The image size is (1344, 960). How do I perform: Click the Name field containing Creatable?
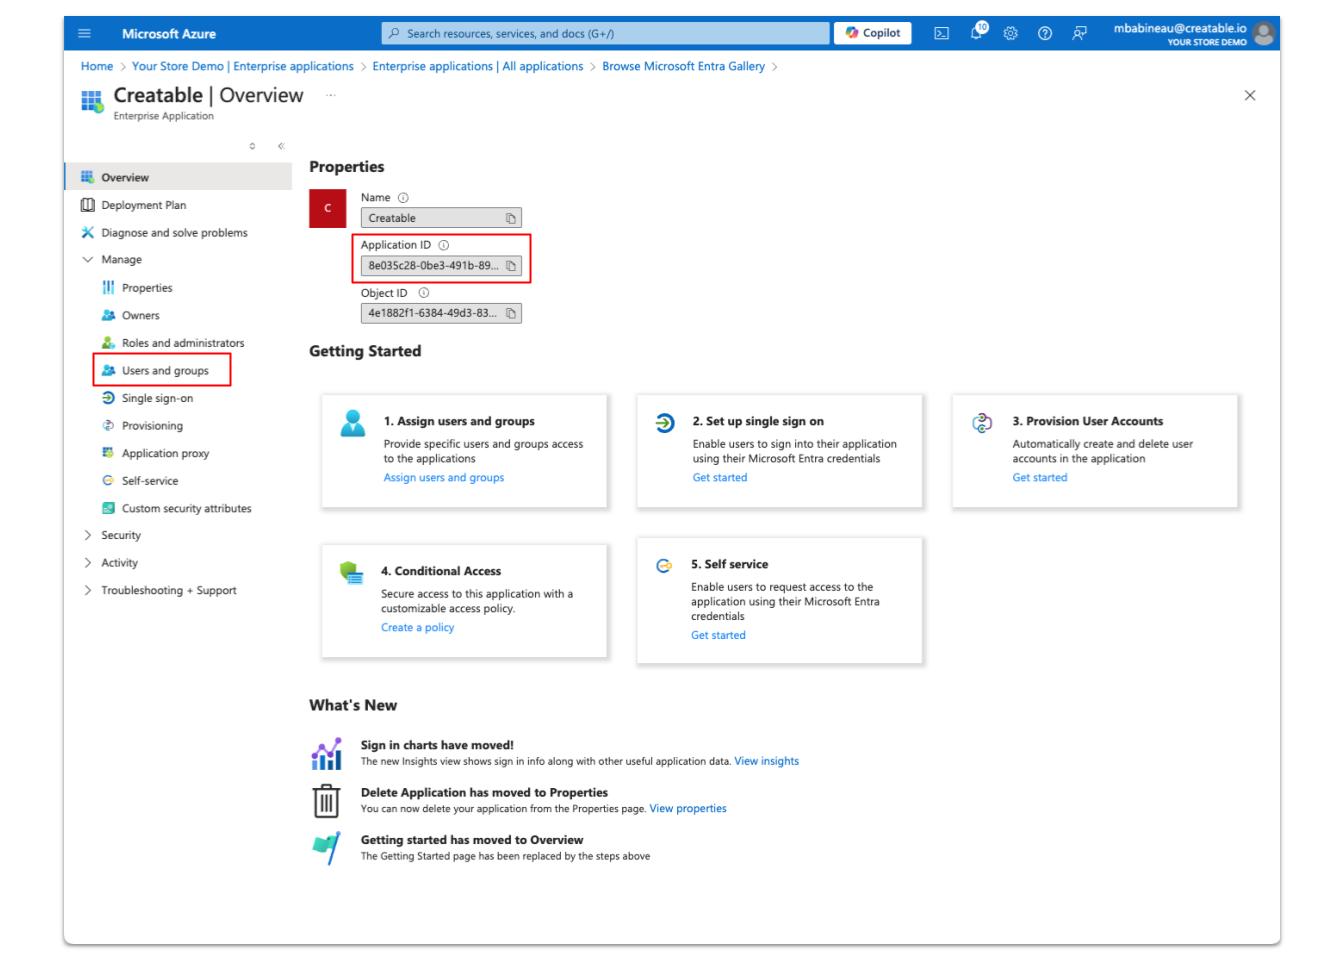441,218
